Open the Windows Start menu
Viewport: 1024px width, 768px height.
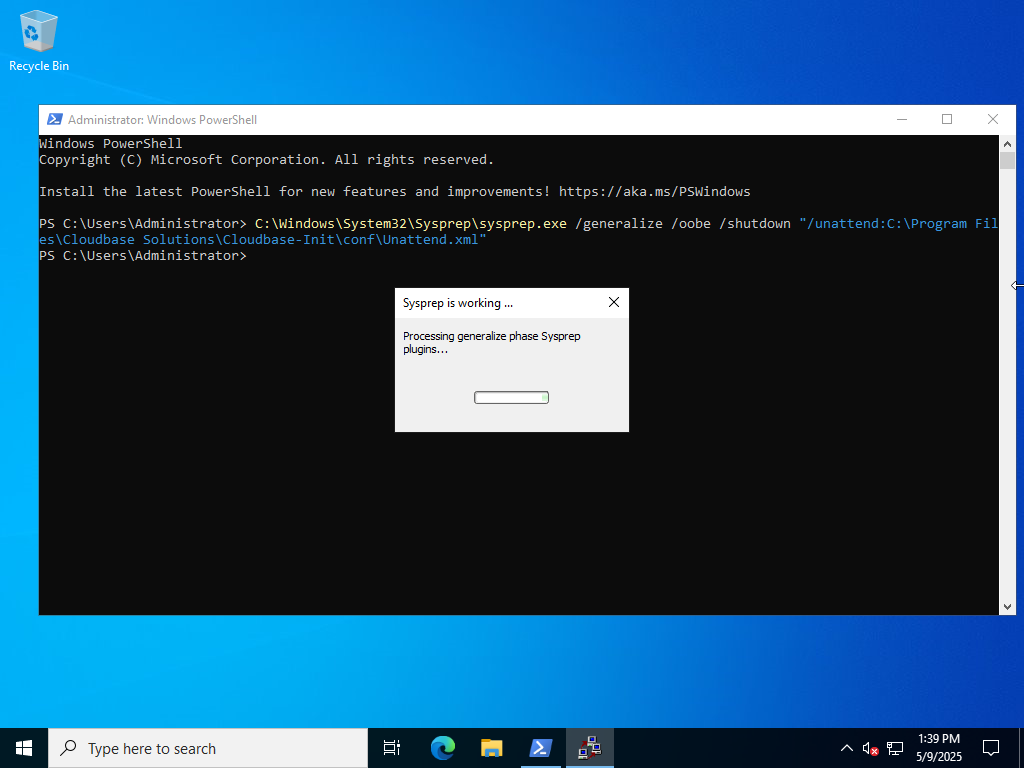[x=24, y=748]
